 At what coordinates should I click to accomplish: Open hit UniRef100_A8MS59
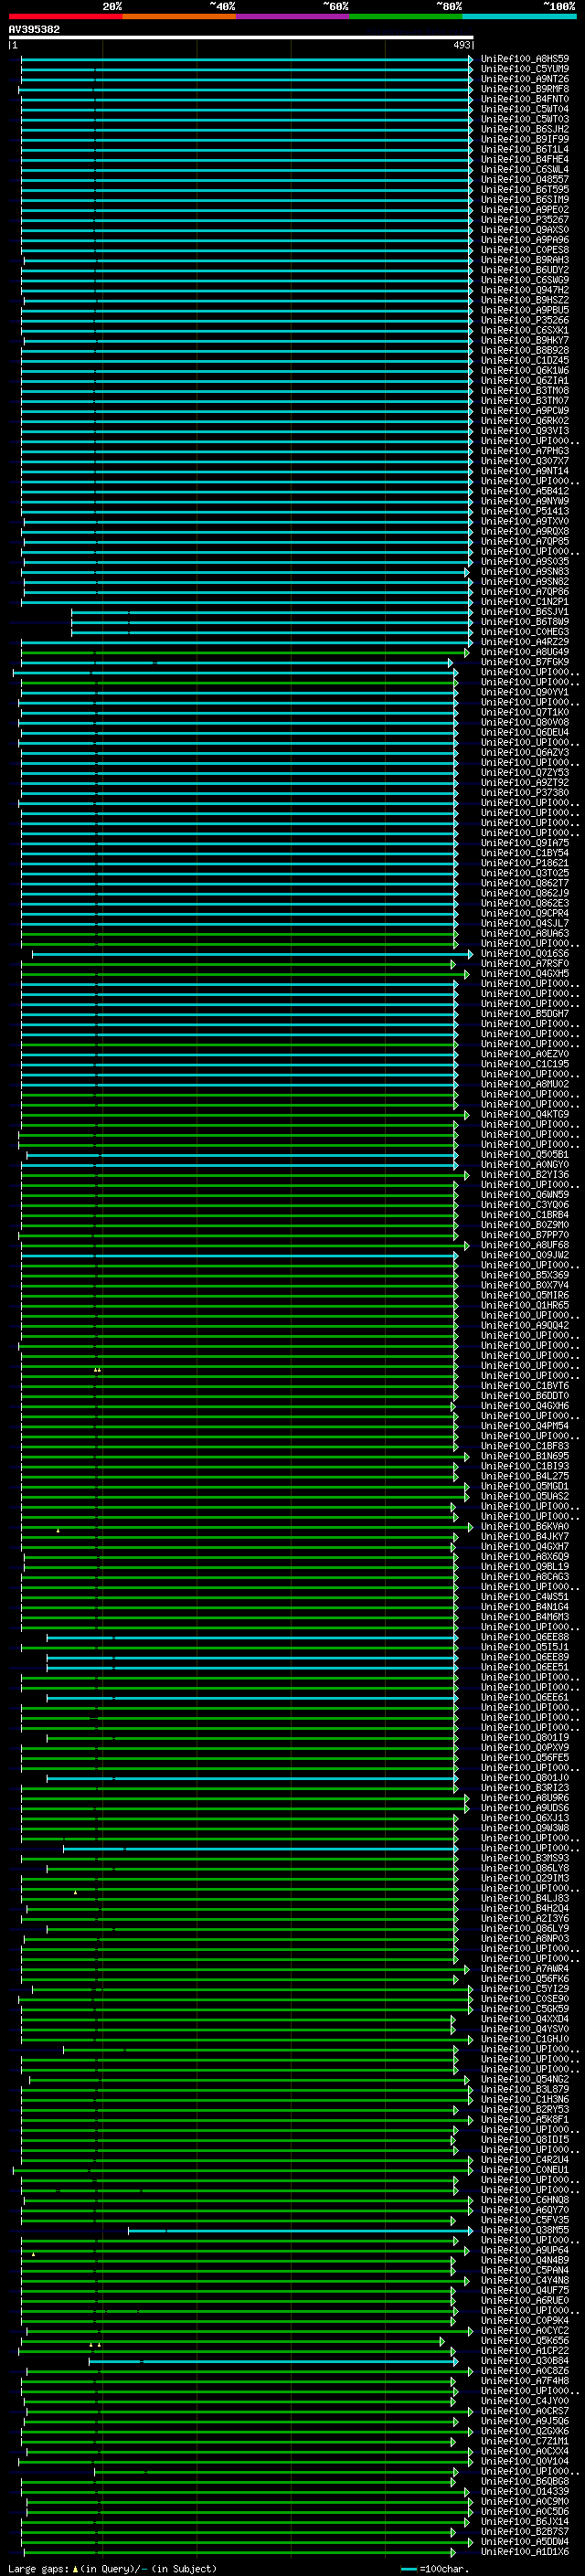525,59
